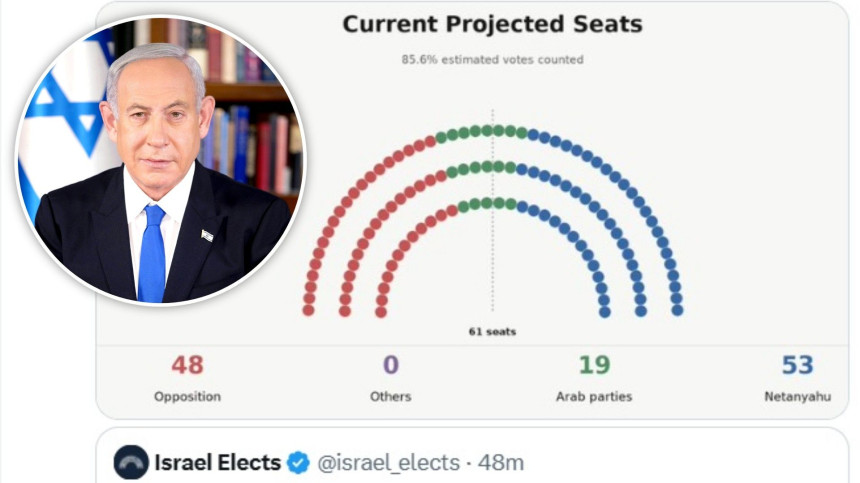Click the Israel Elects profile avatar
This screenshot has width=860, height=483.
pyautogui.click(x=131, y=462)
